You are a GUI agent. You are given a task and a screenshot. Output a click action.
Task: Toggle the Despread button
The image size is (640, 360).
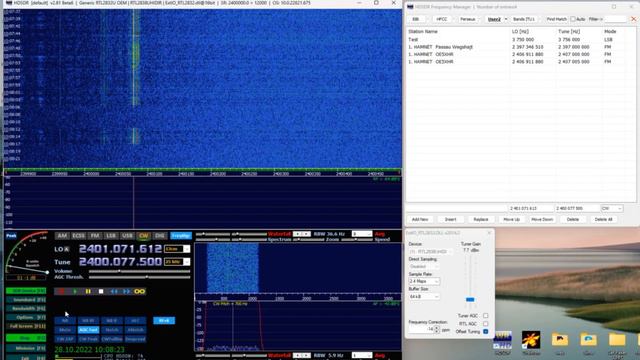click(x=136, y=339)
